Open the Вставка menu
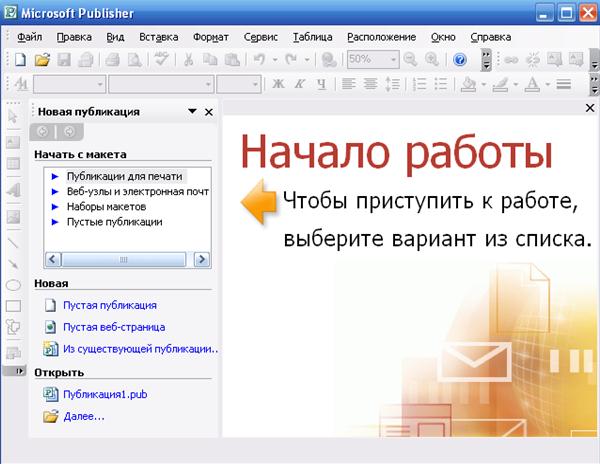 pyautogui.click(x=158, y=37)
